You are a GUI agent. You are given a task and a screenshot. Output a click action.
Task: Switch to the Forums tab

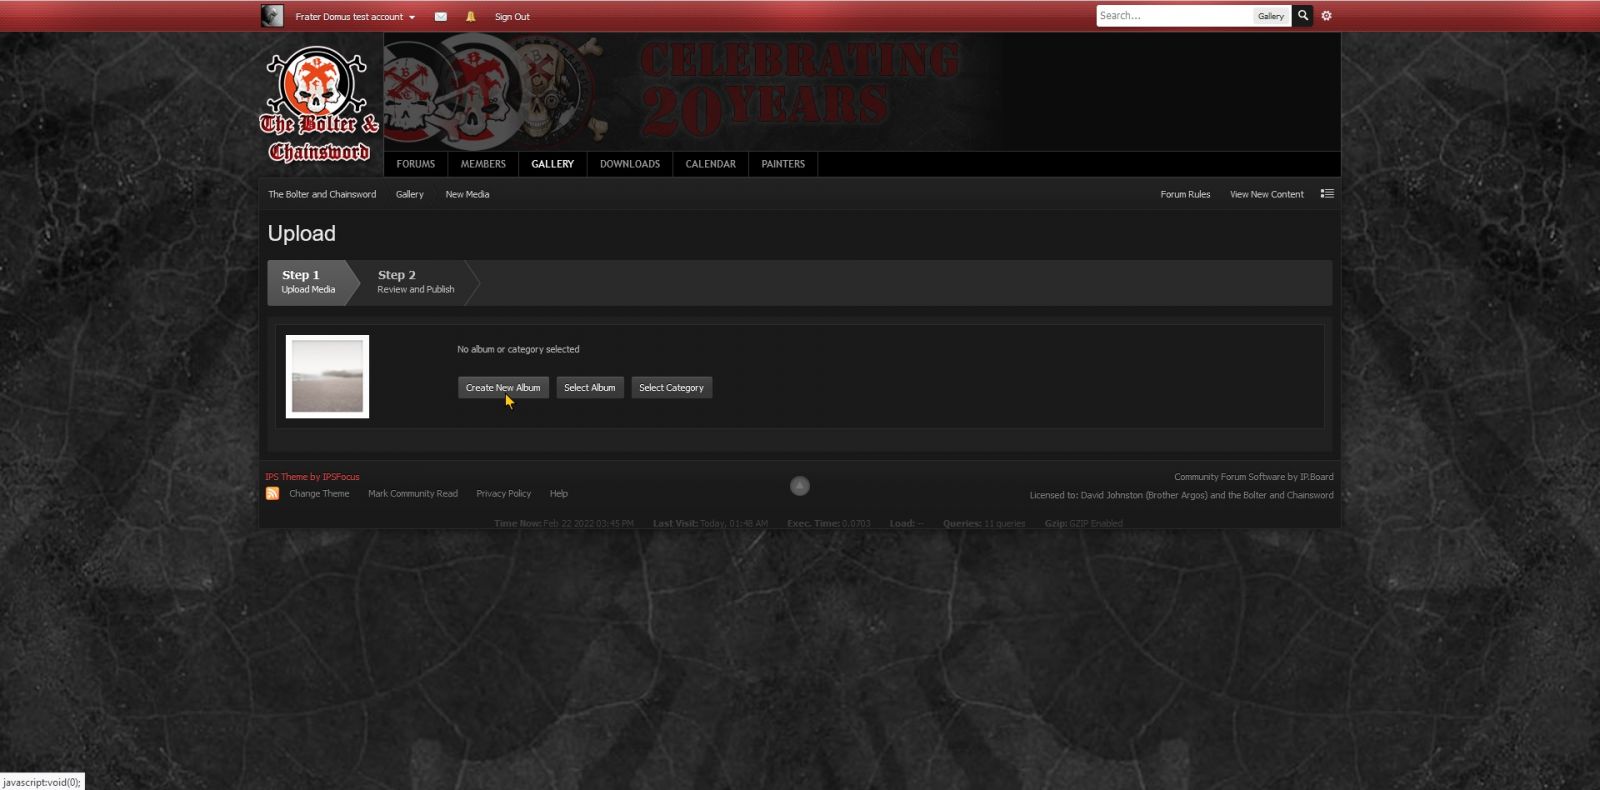(x=415, y=164)
